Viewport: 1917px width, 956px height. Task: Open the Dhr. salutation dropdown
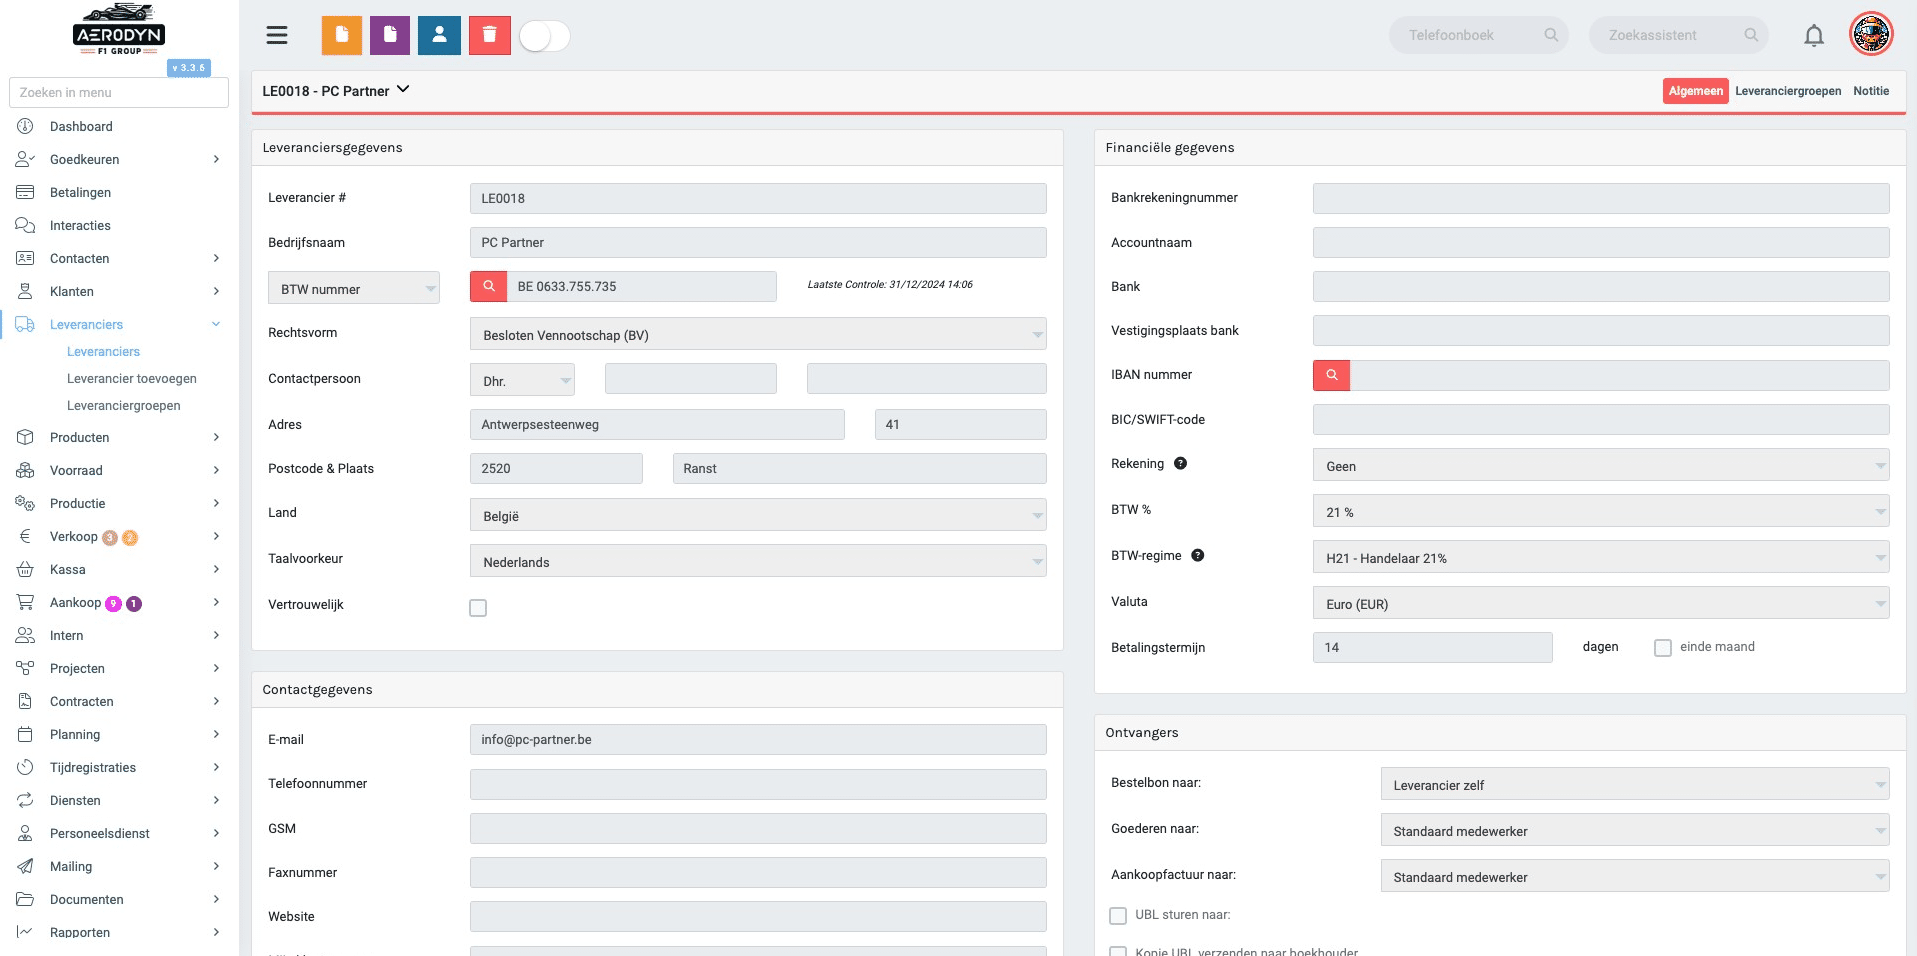click(x=522, y=380)
